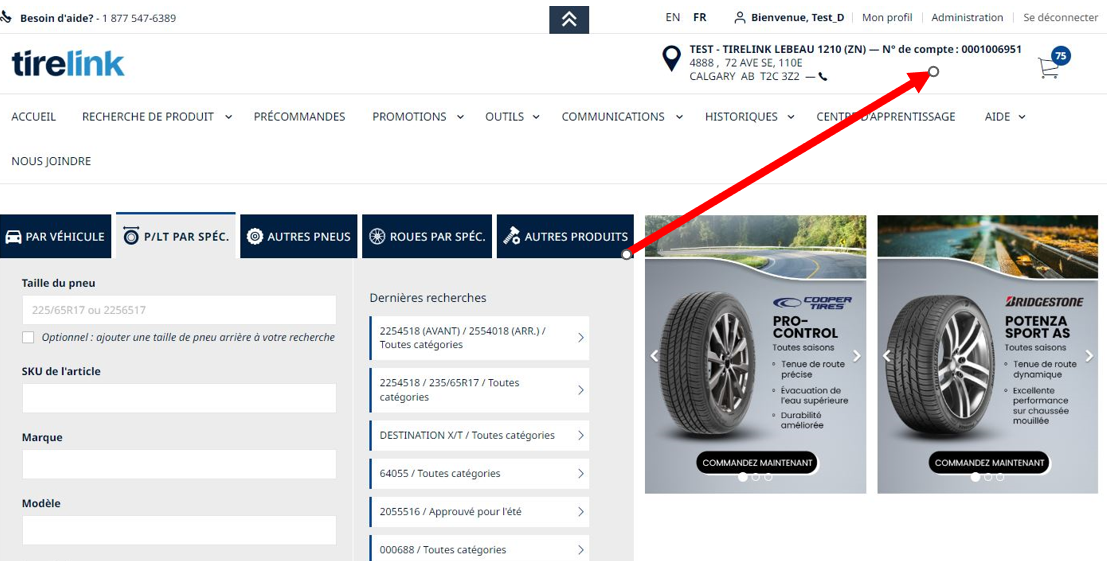Switch to the P/LT par spéc. tab

tap(176, 236)
